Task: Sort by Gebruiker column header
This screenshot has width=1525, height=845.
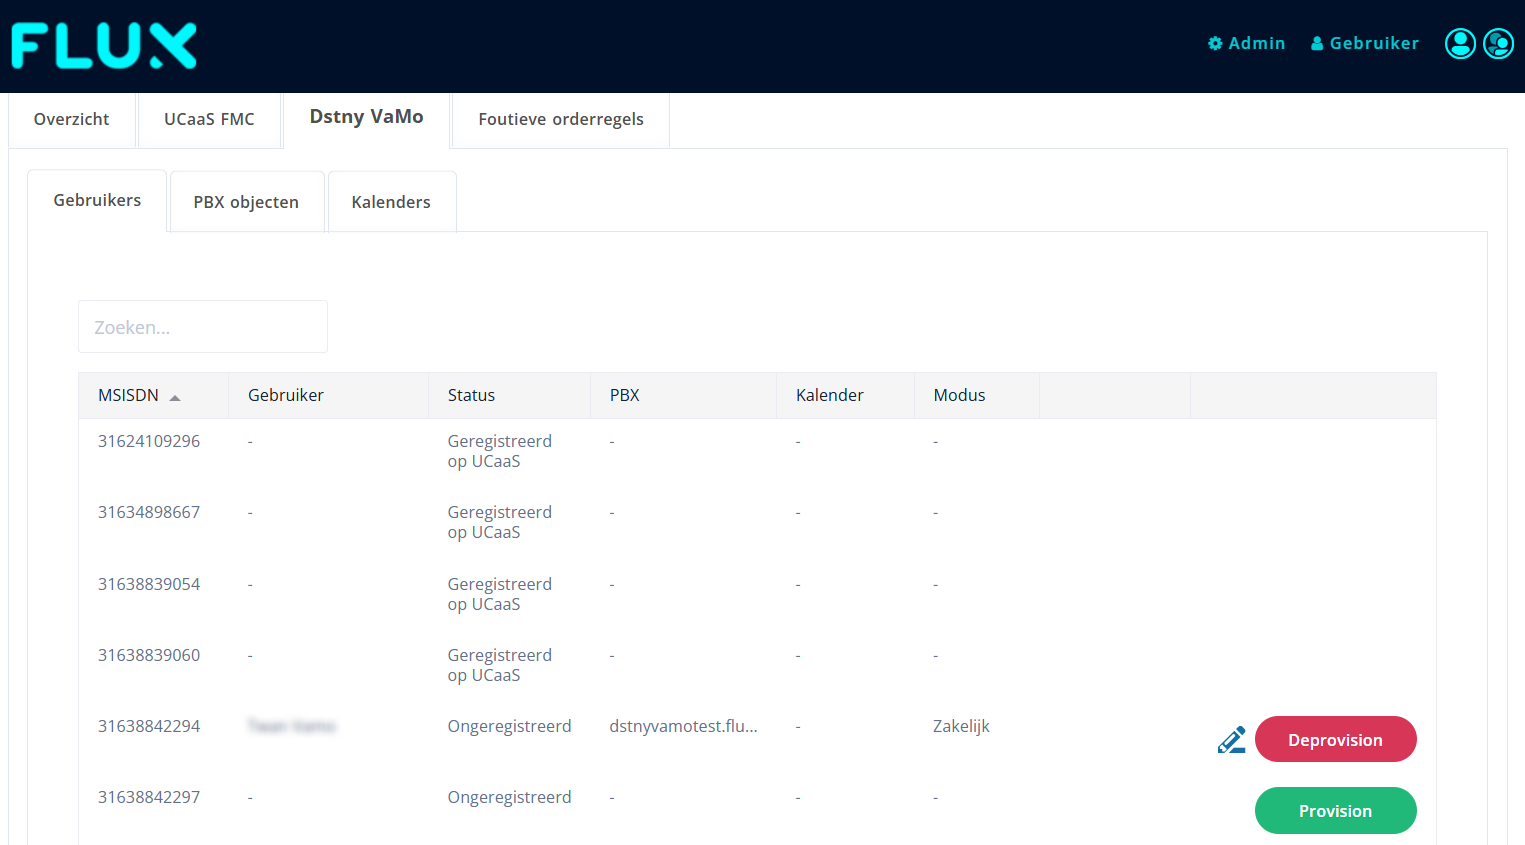Action: point(328,395)
